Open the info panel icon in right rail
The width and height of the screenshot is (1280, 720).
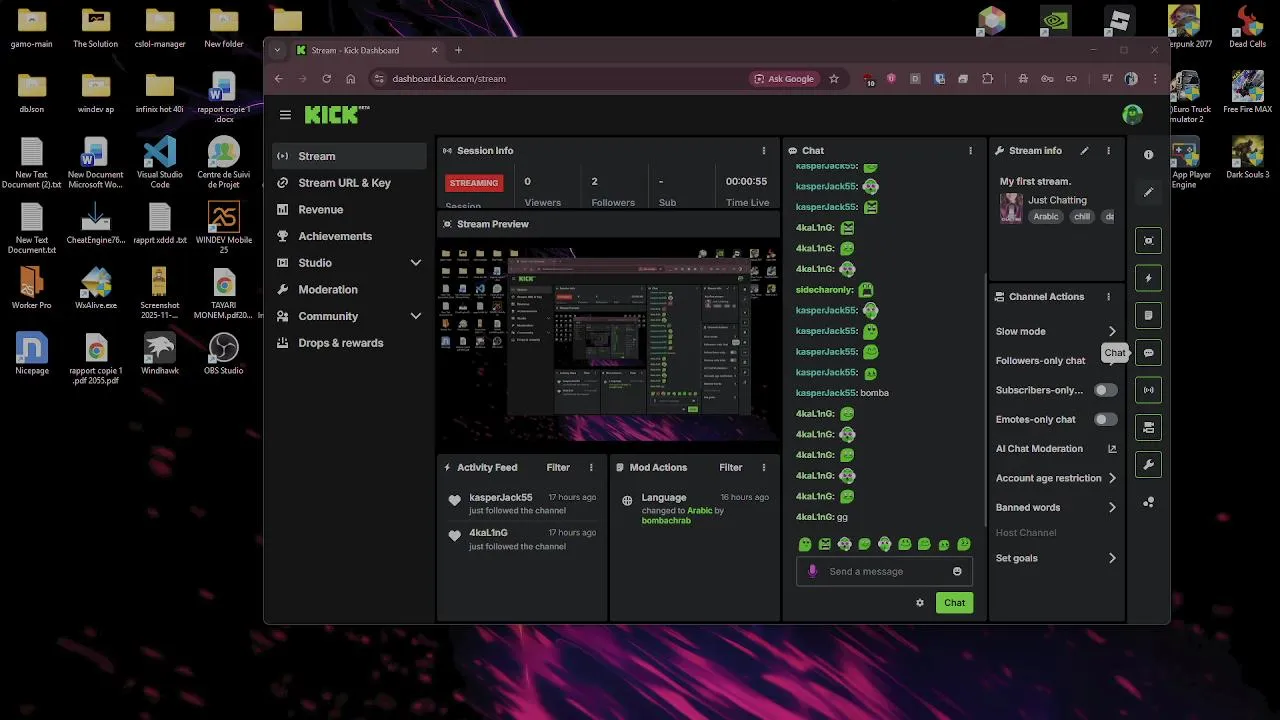tap(1148, 155)
